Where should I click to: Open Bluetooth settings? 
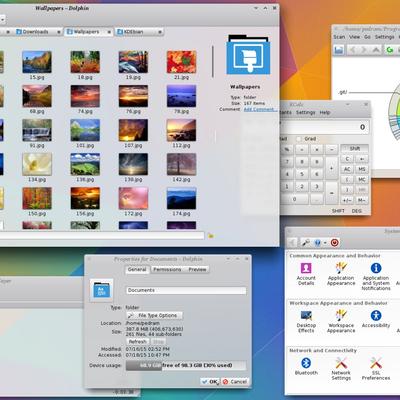[306, 366]
